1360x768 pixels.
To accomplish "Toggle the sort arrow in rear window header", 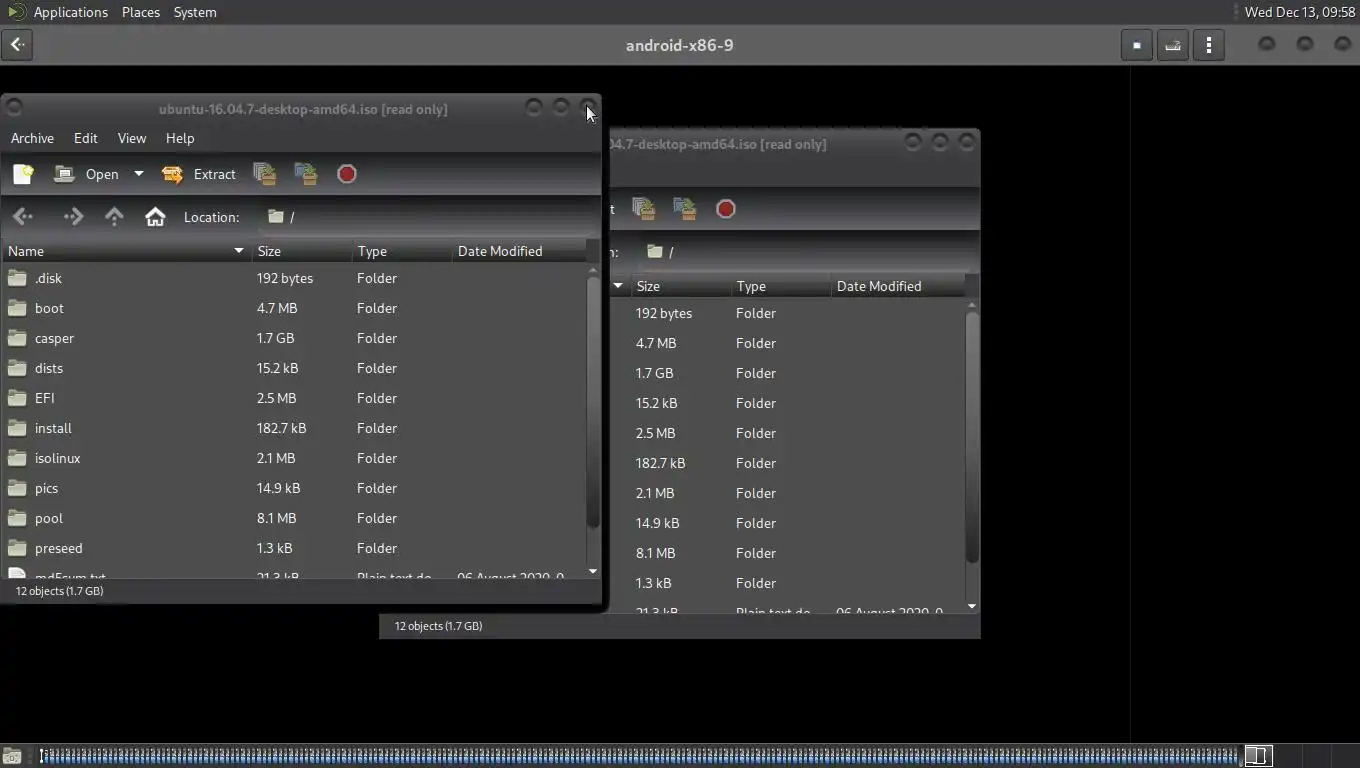I will tap(618, 286).
